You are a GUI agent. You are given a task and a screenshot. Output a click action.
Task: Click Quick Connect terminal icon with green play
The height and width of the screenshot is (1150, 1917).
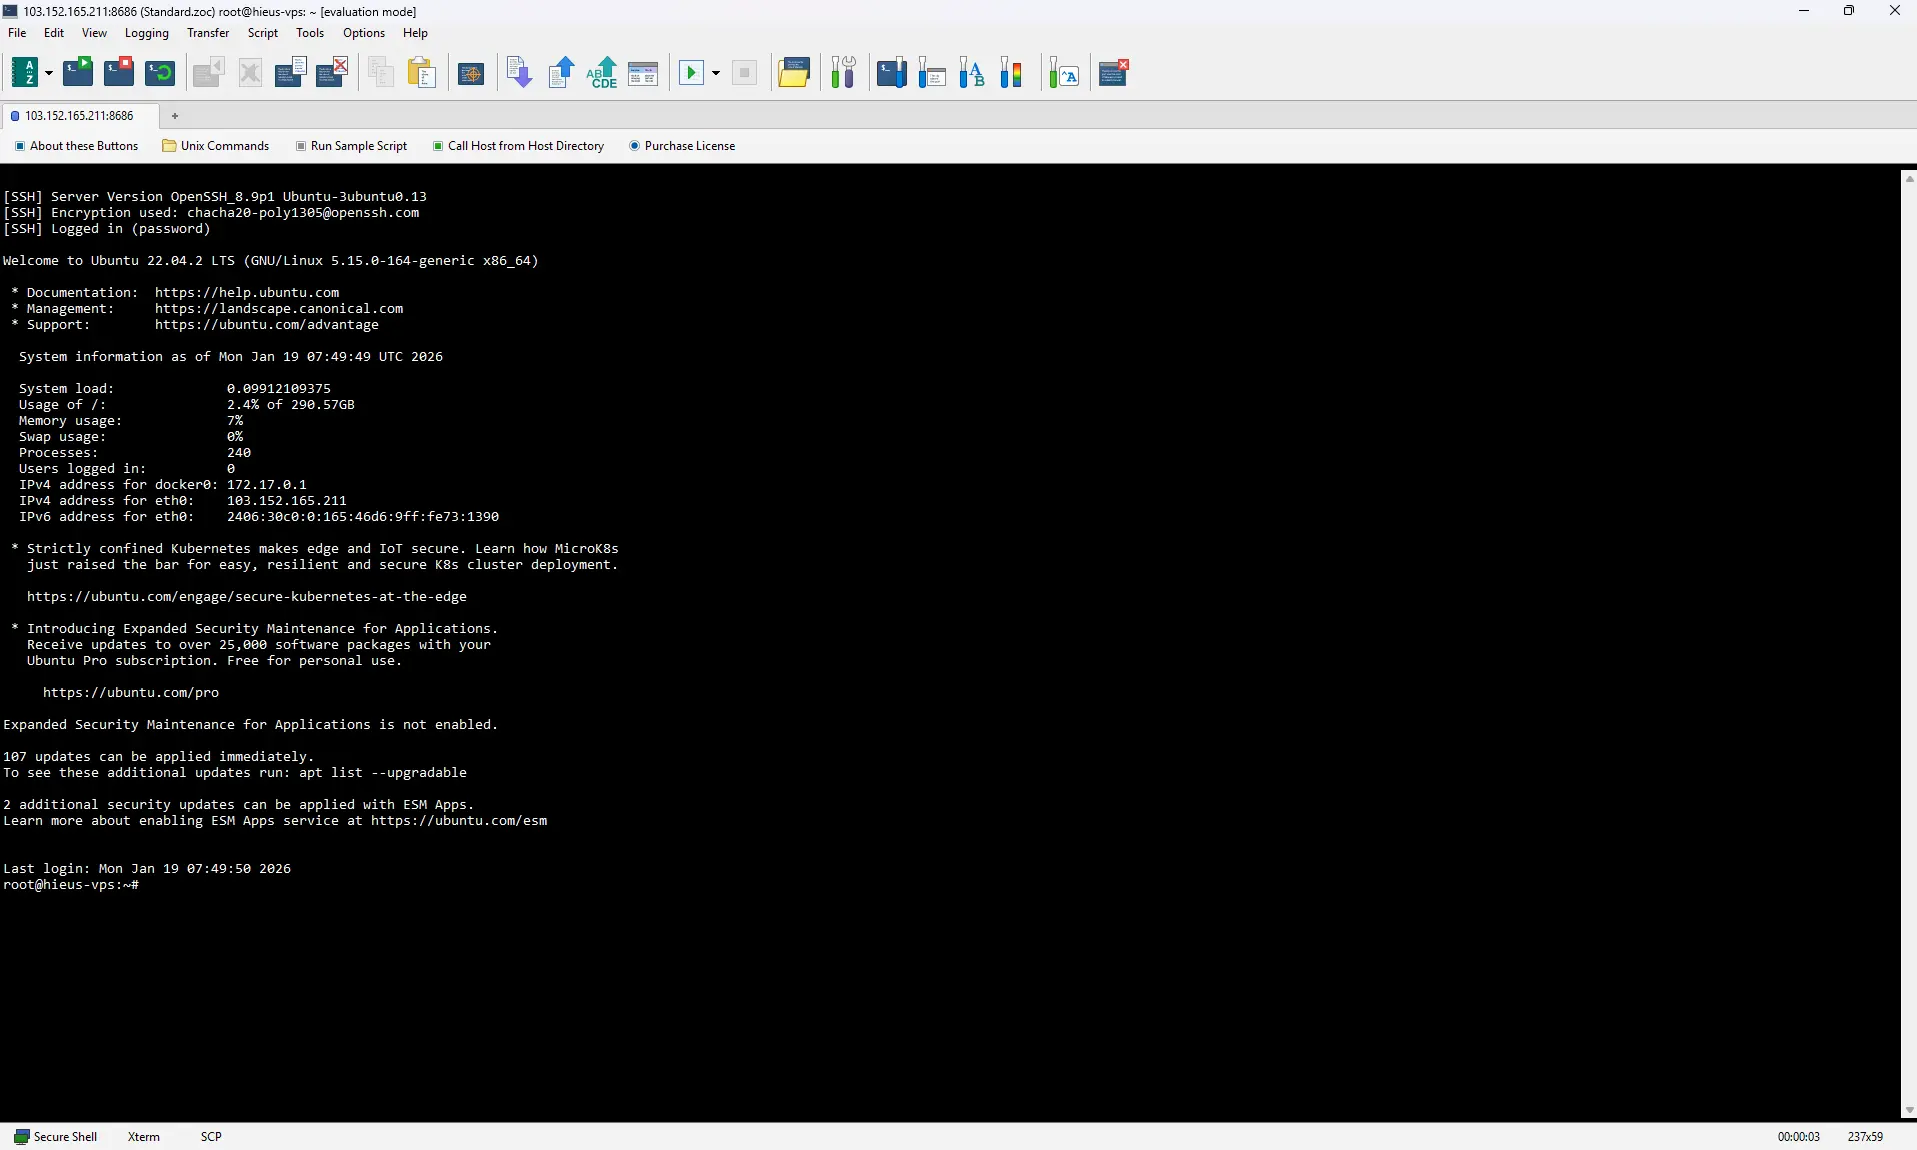coord(78,73)
